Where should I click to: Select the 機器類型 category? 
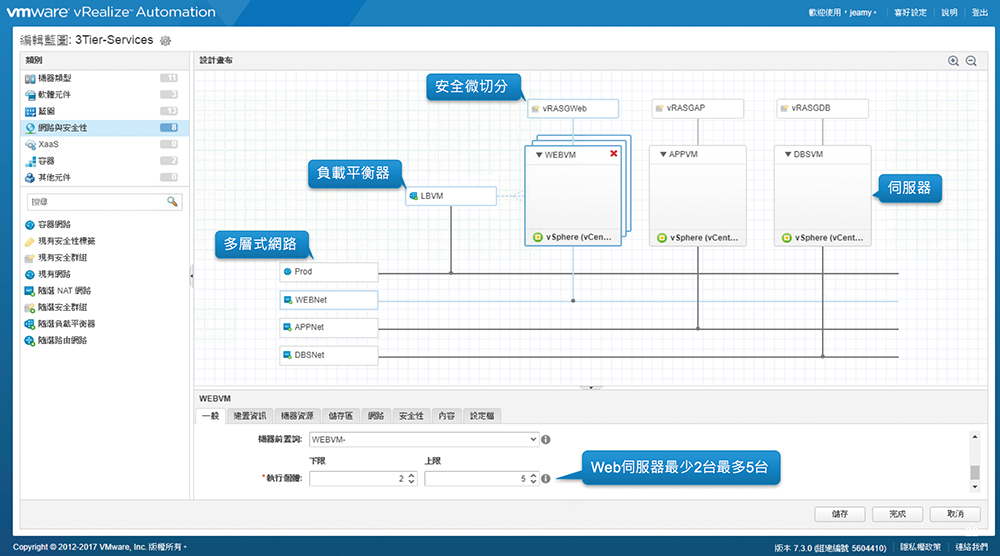pos(105,78)
